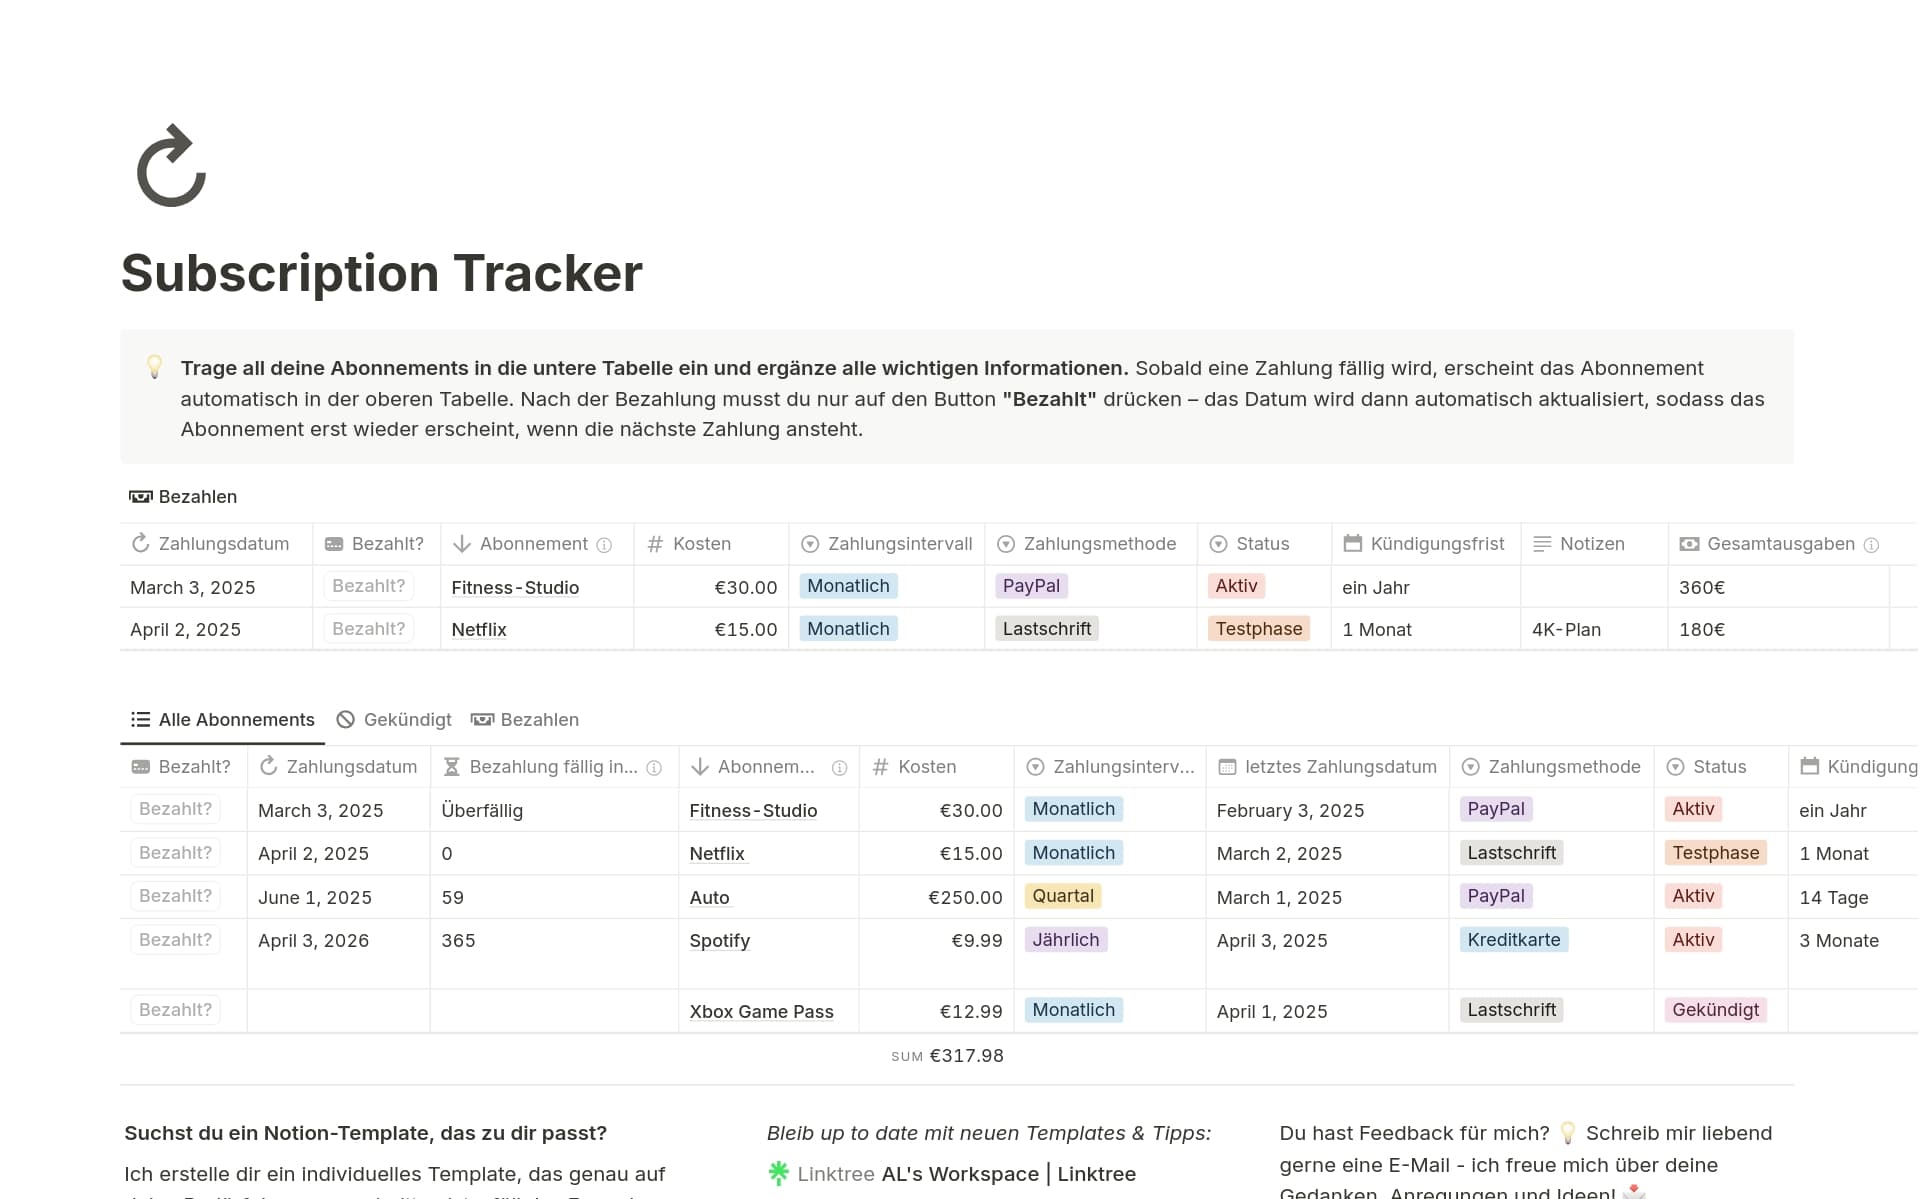Click info icon next to Gesamtausgaben column

pyautogui.click(x=1871, y=545)
